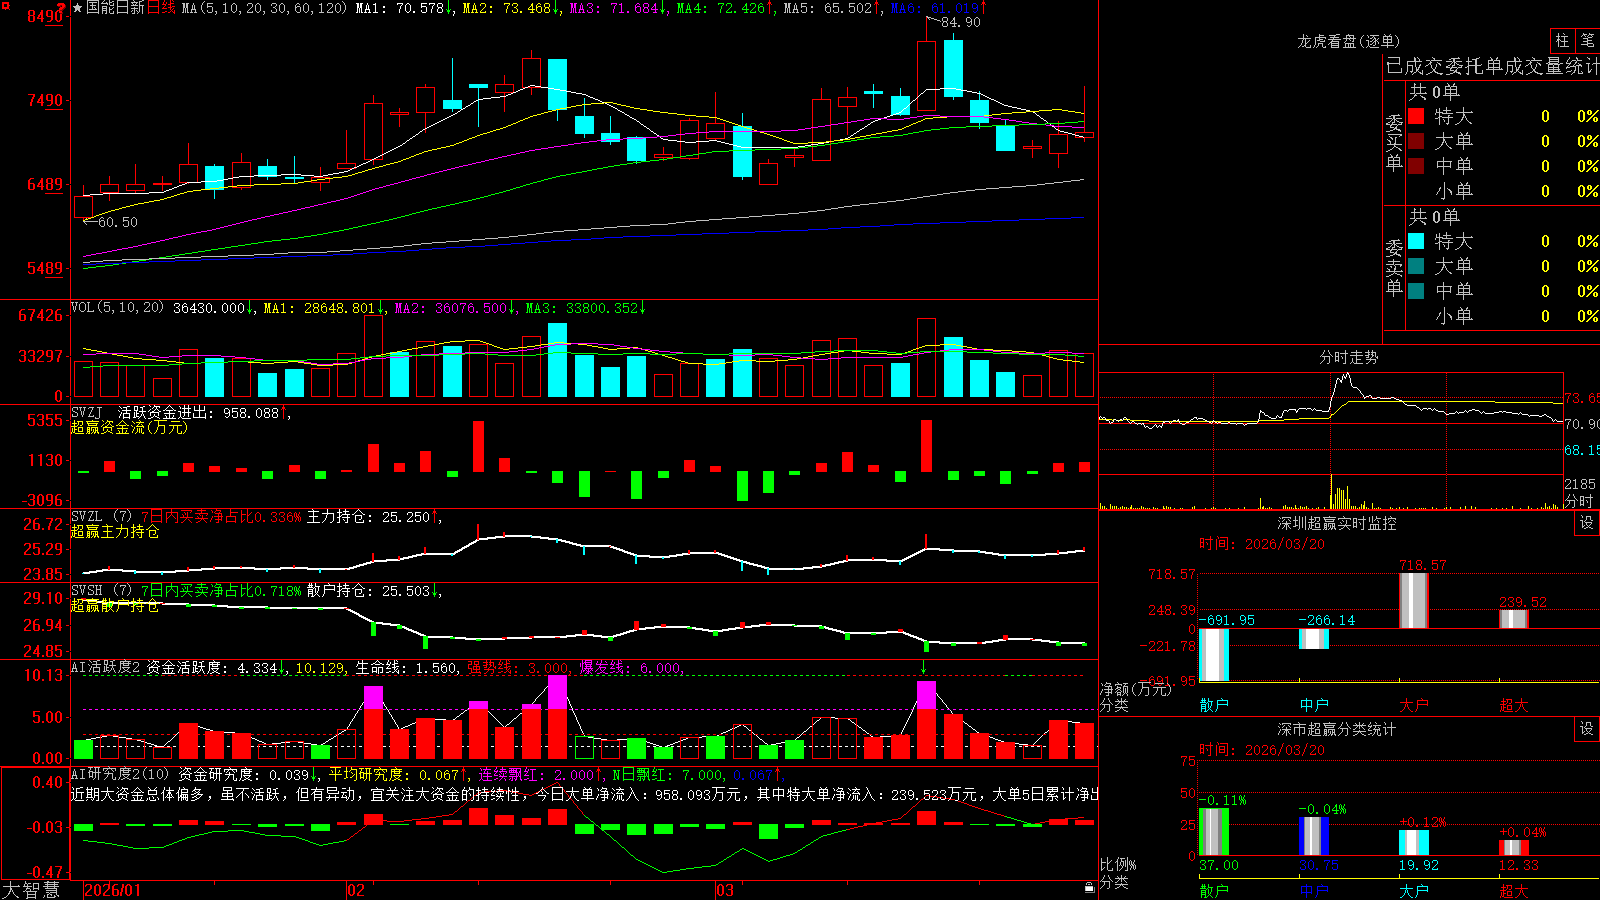Open the red question mark help icon
The height and width of the screenshot is (900, 1600).
61,7
